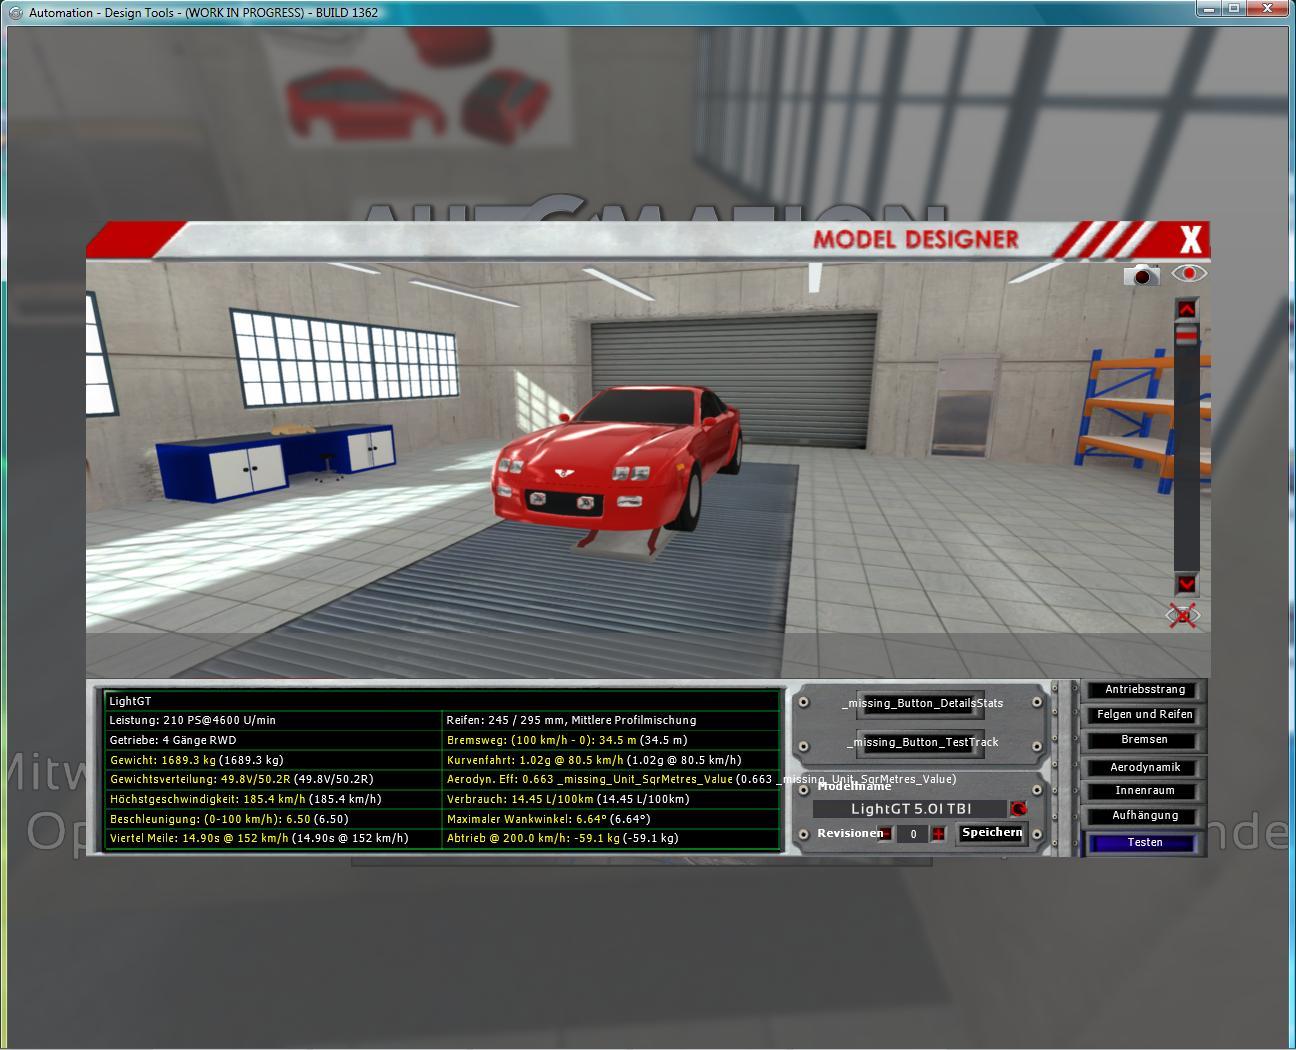This screenshot has height=1050, width=1296.
Task: Click the red scroll-up arrow
Action: pos(1186,309)
